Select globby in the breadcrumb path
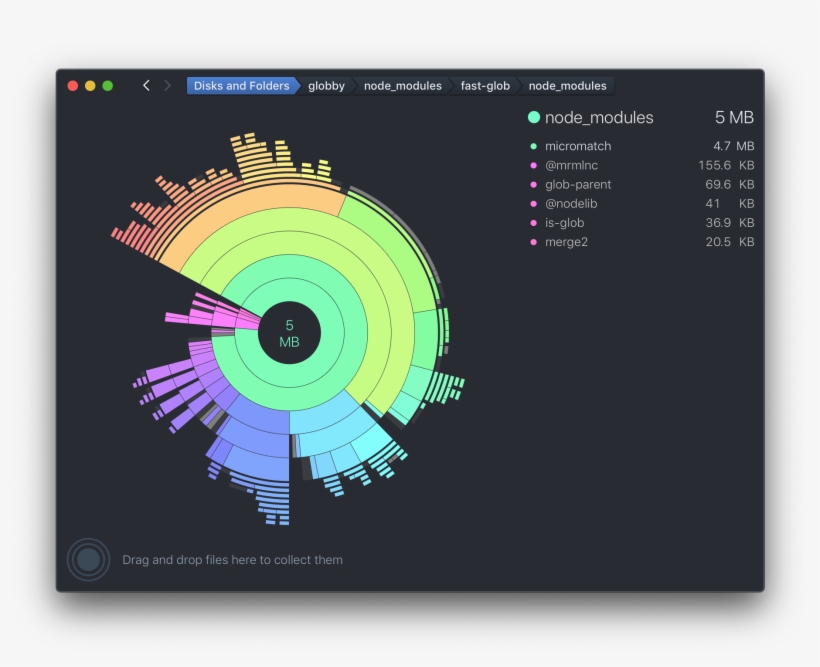820x667 pixels. pyautogui.click(x=327, y=86)
